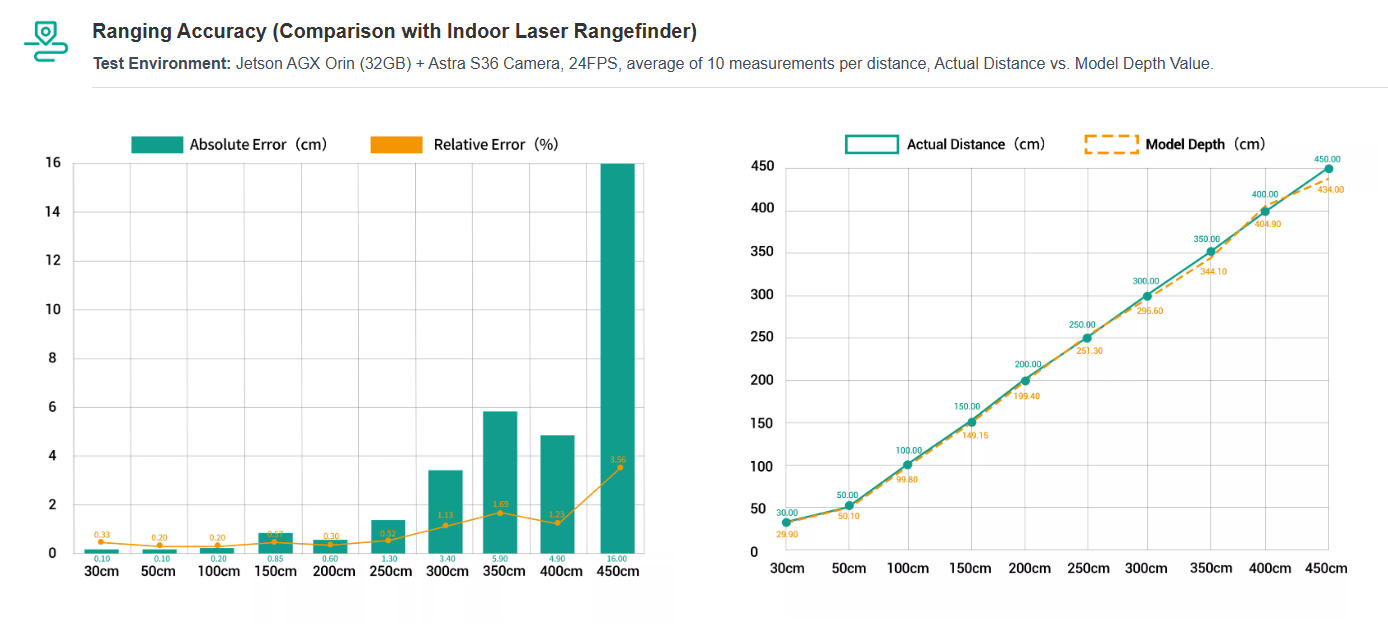Click the 30.00 actual distance point

coord(786,522)
